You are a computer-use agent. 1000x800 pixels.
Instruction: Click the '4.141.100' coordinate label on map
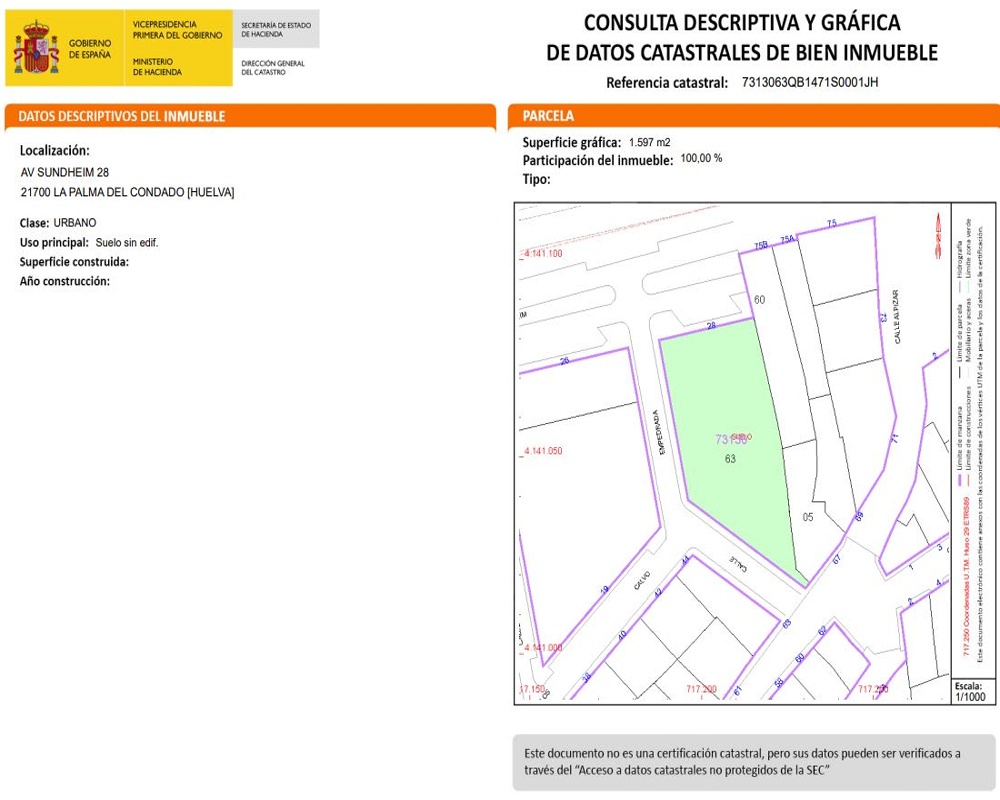coord(543,253)
